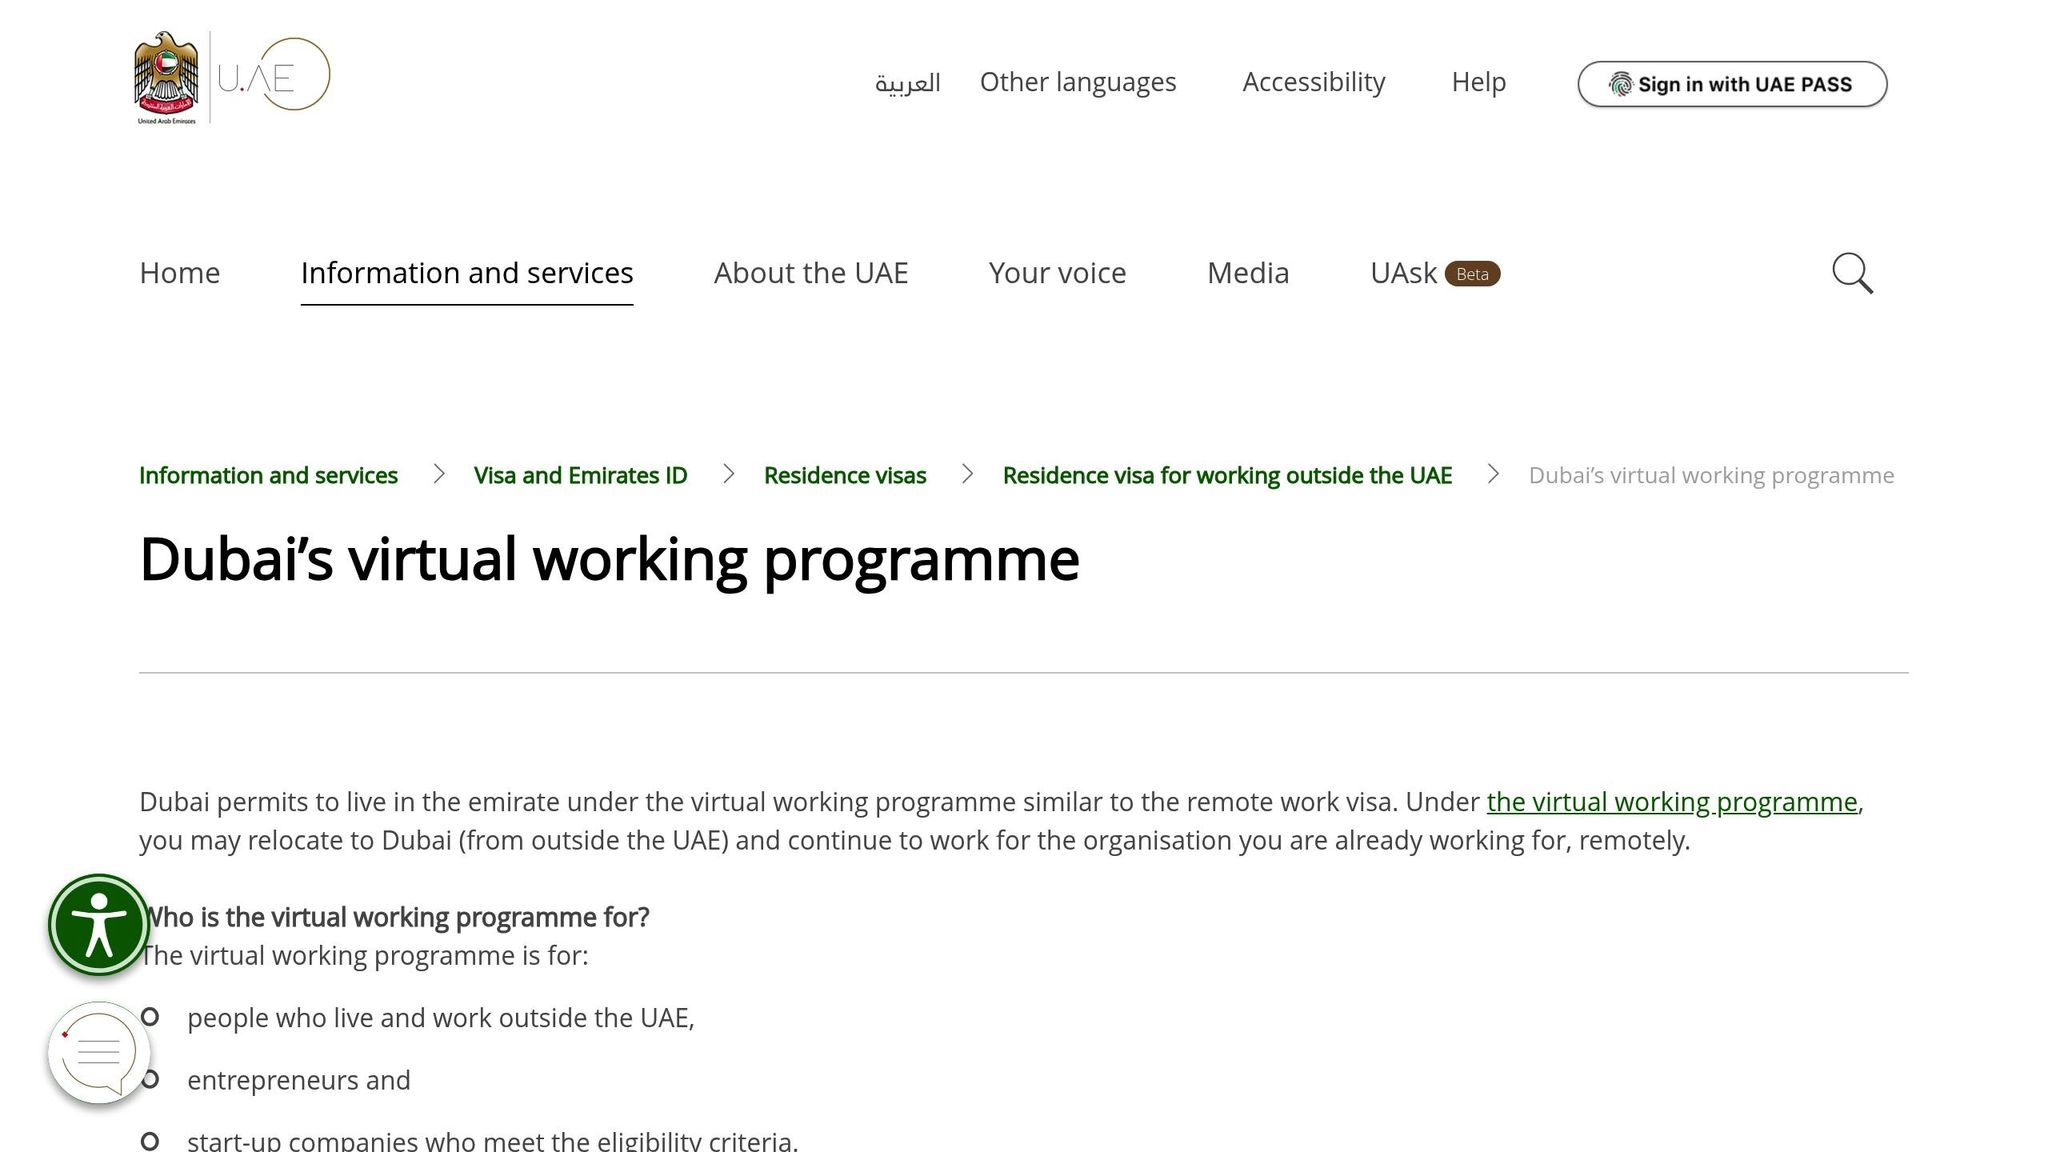Open the Help page

1478,82
